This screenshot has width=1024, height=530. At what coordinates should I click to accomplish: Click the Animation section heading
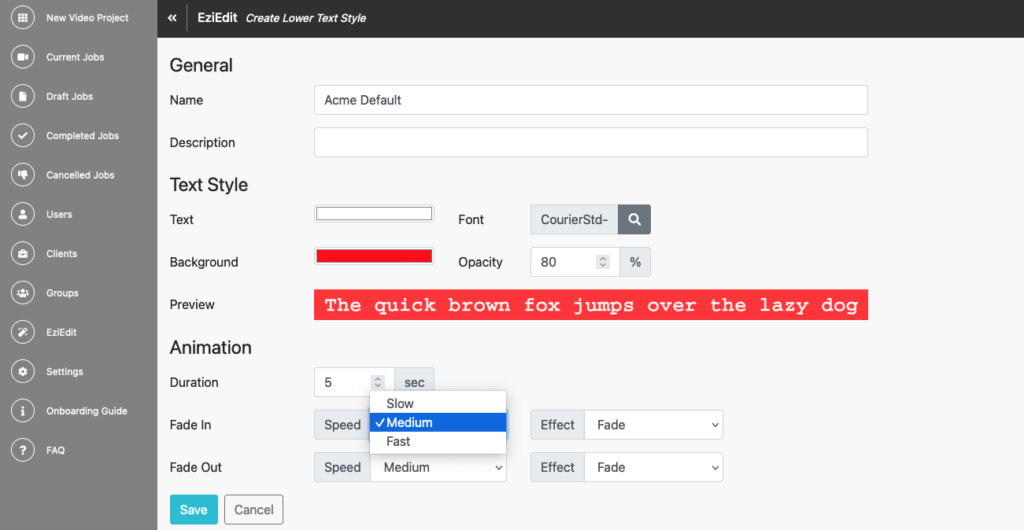(210, 347)
